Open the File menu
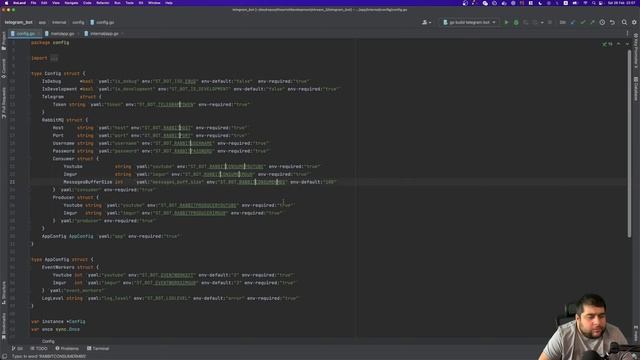 tap(33, 3)
